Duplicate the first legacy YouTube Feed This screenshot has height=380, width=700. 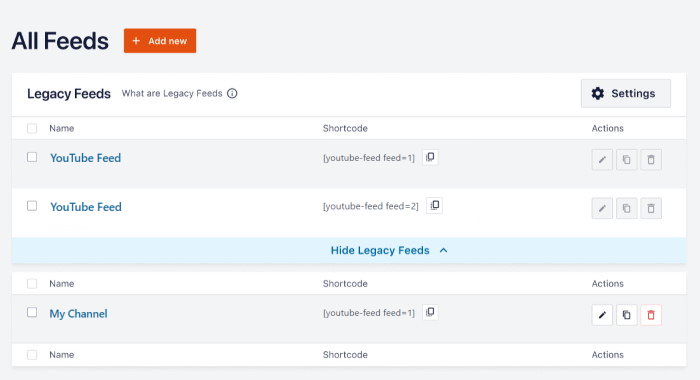pos(627,159)
